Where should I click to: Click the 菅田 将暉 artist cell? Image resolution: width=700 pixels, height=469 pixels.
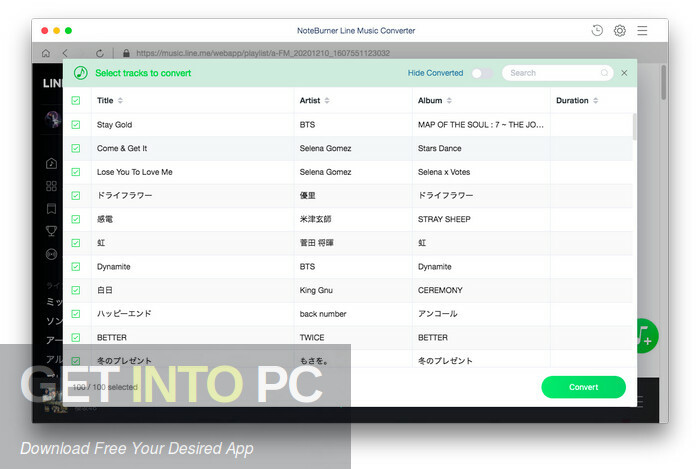317,243
